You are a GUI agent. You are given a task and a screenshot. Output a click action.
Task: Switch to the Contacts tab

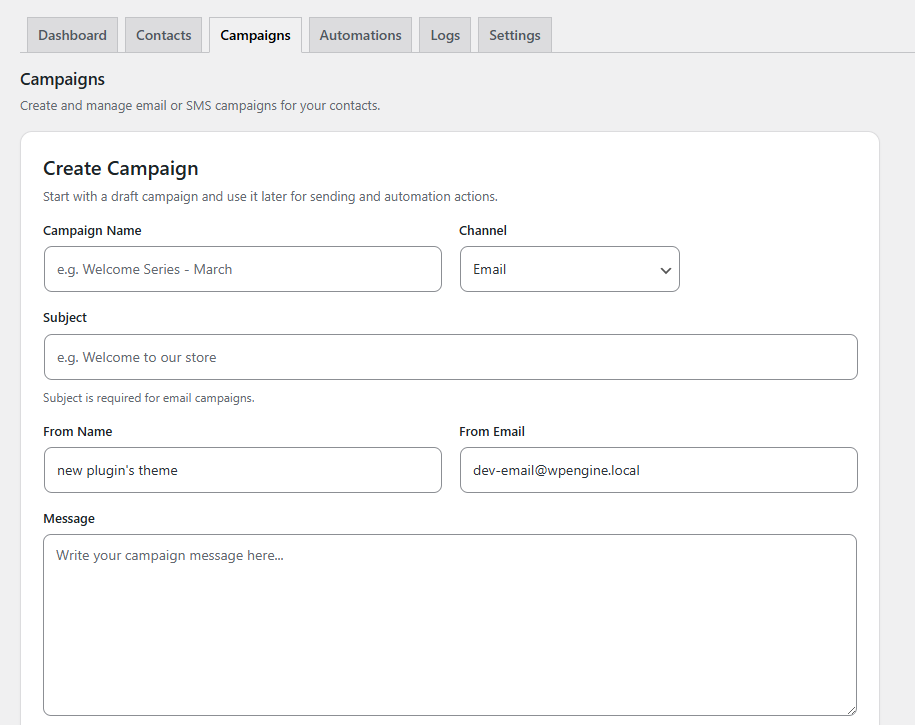(x=163, y=35)
